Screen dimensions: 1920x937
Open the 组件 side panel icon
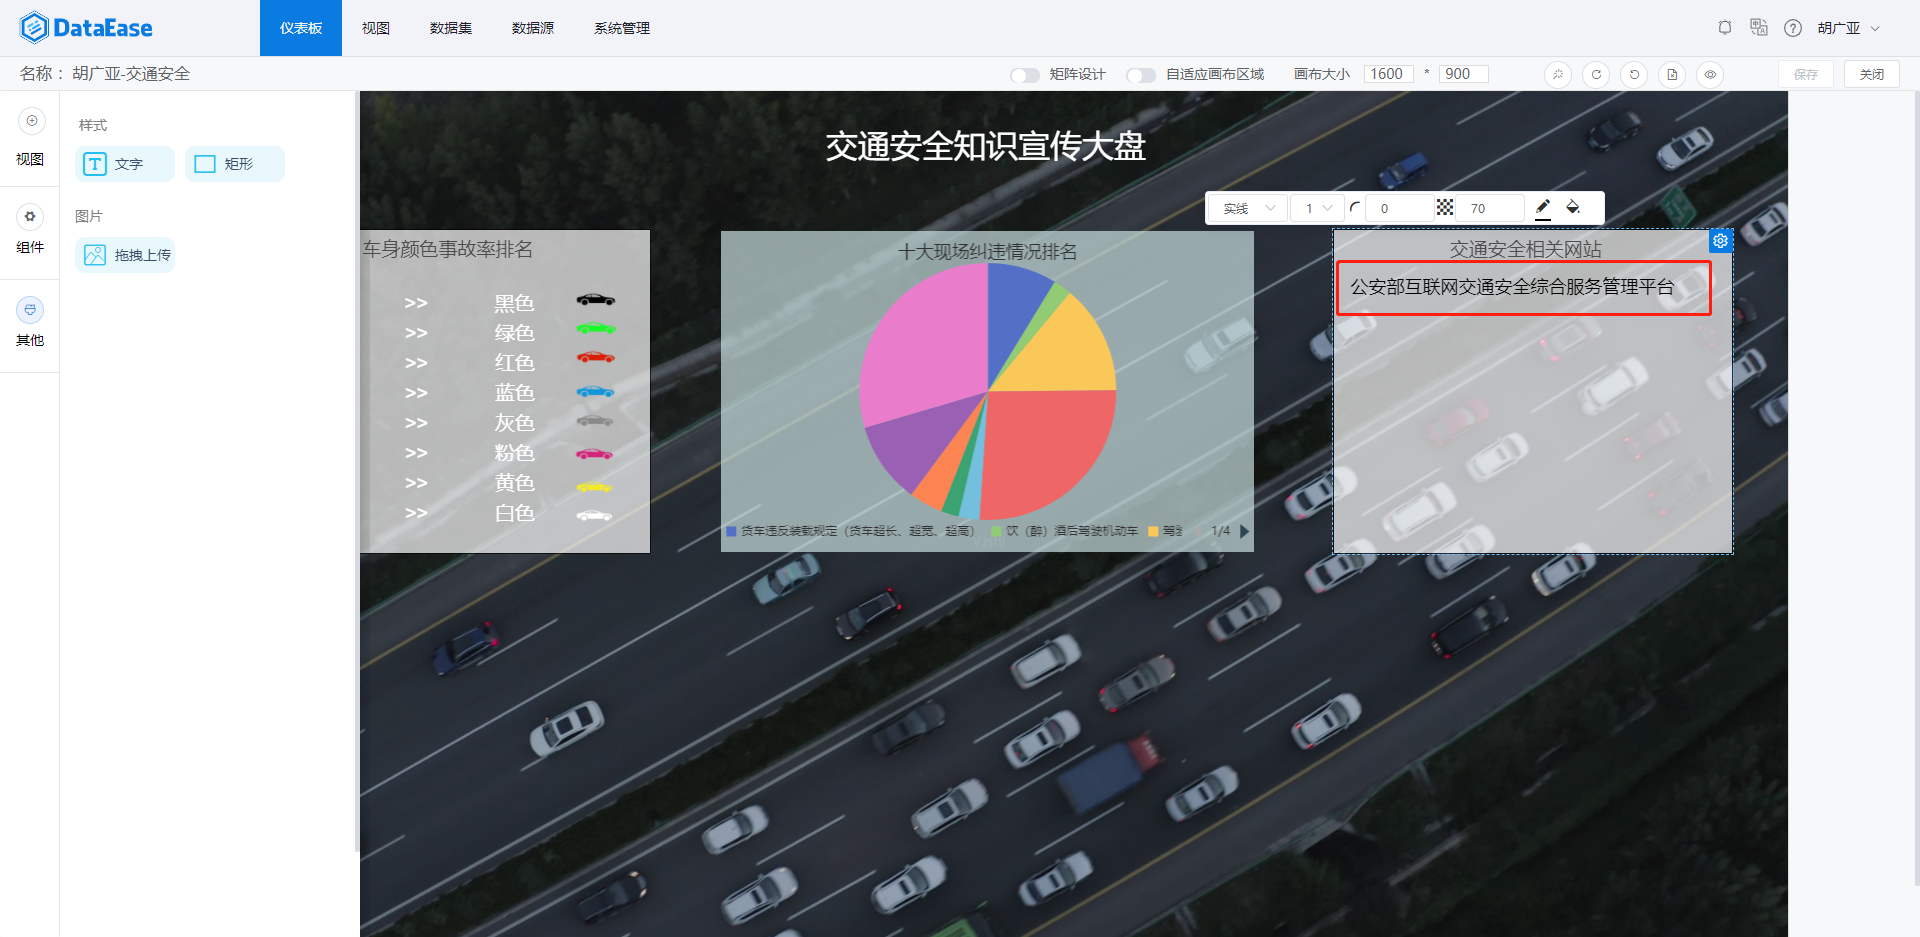(31, 216)
